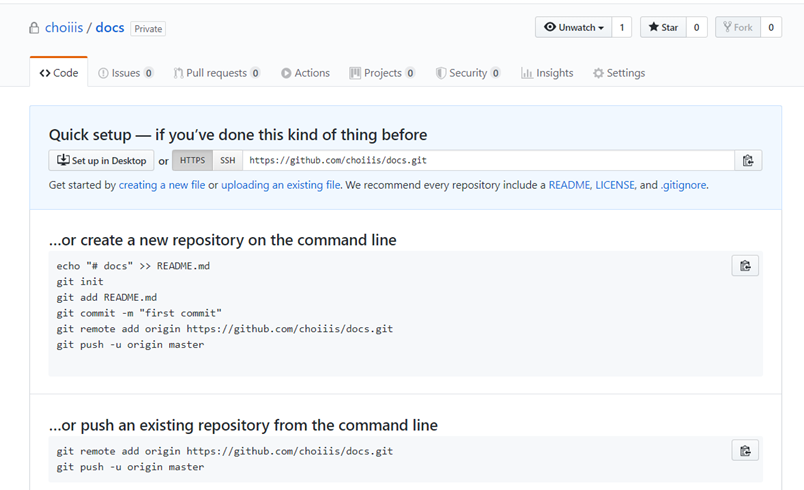
Task: Click the Pull requests count badge
Action: point(255,73)
